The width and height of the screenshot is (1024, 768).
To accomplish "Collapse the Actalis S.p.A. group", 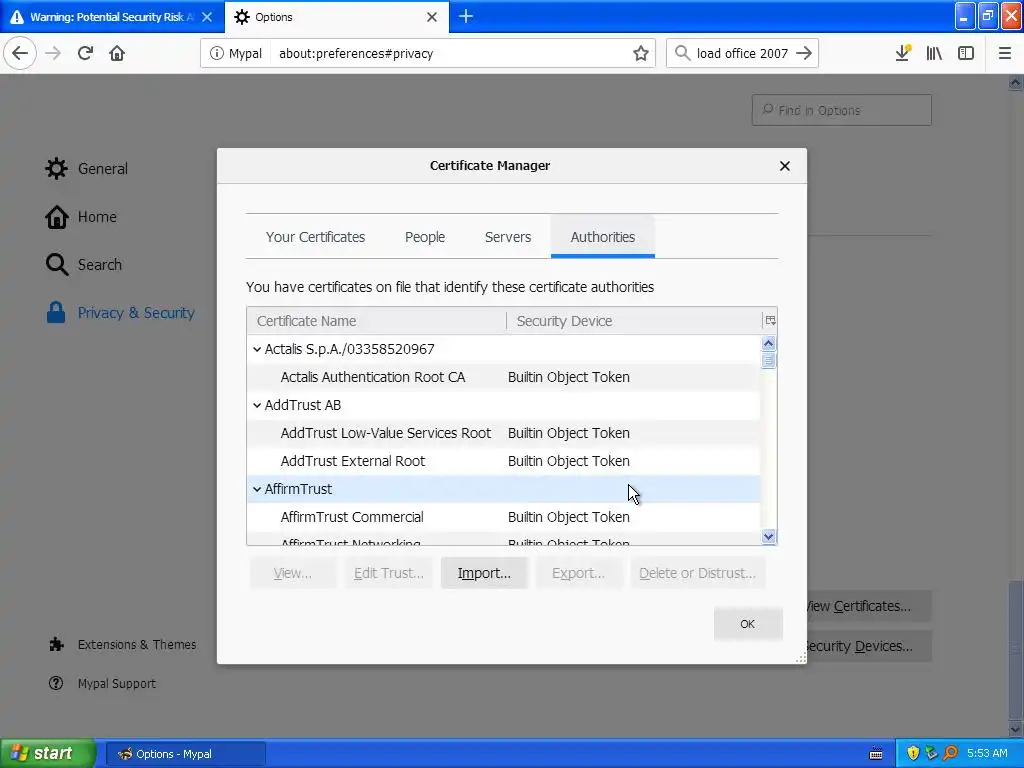I will (x=257, y=349).
